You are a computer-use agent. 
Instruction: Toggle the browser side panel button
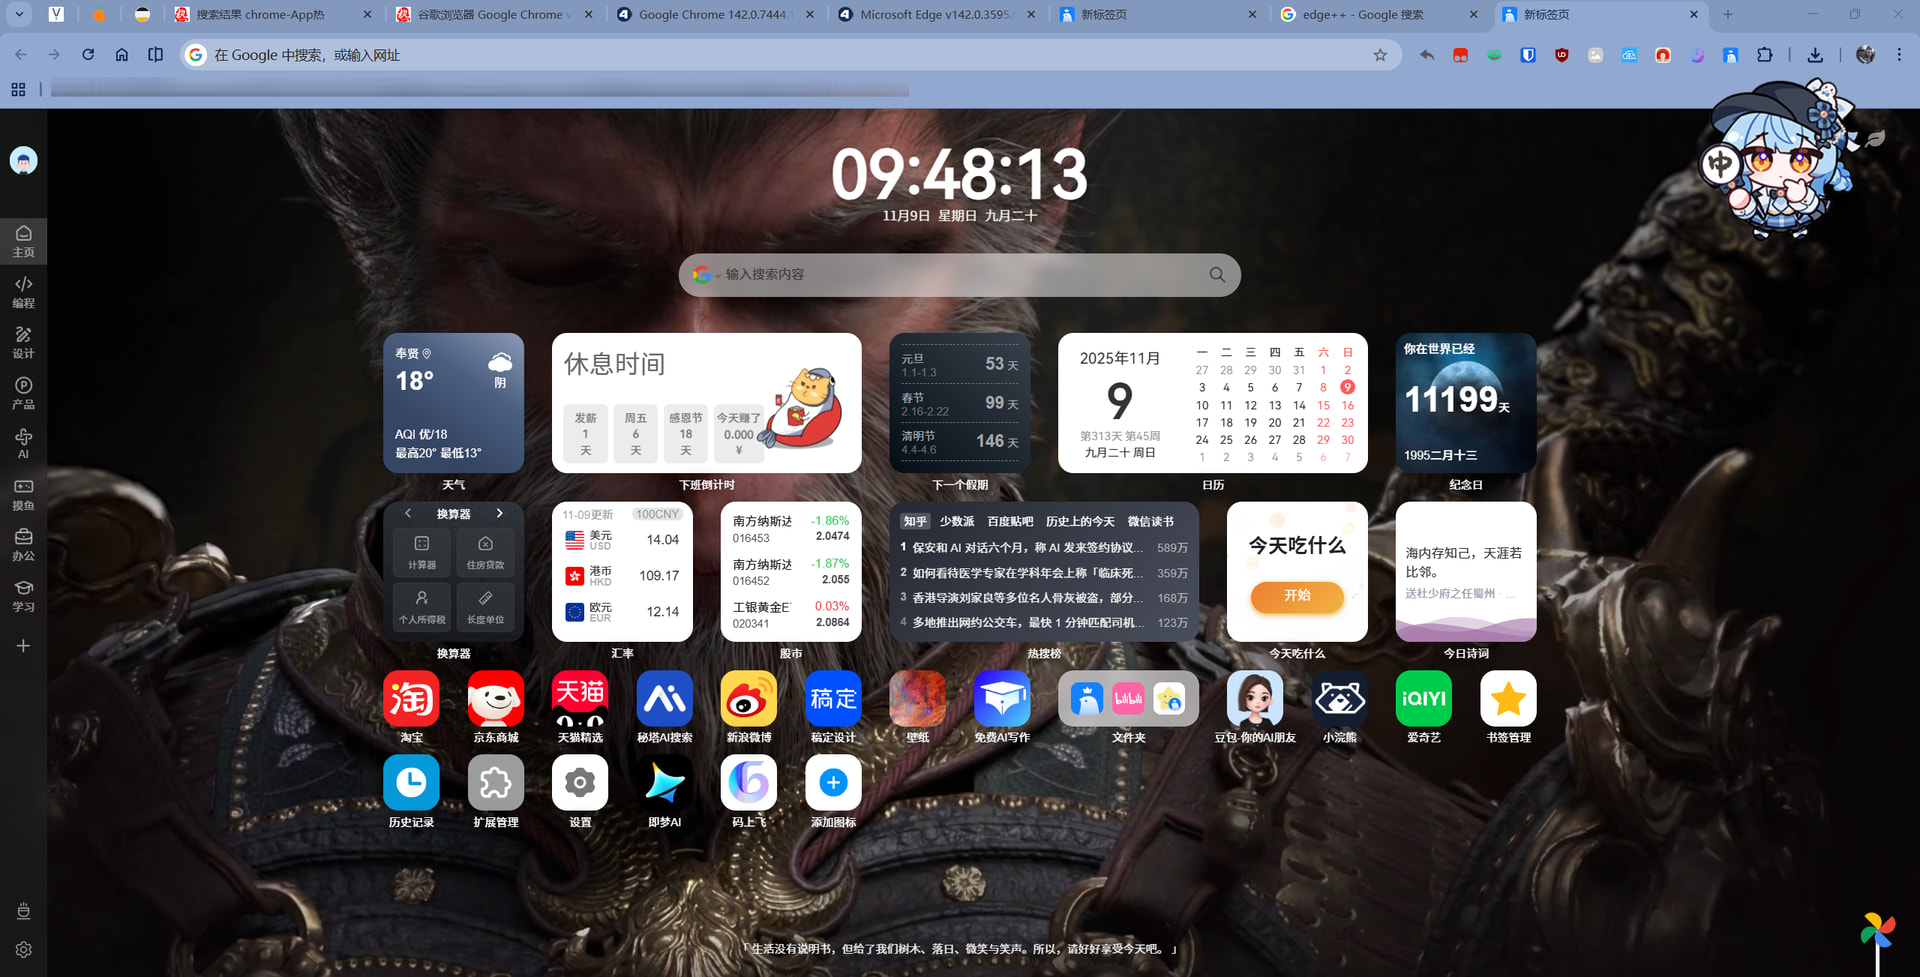(x=155, y=55)
